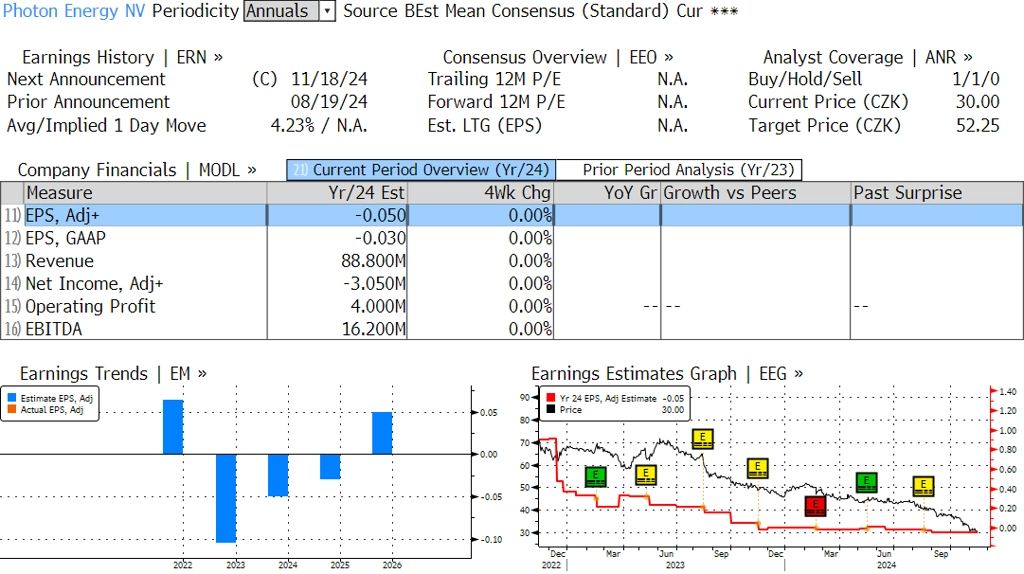Click red Yr 24 EPS Estimate legend swatch
Viewport: 1024px width, 574px height.
[x=551, y=398]
